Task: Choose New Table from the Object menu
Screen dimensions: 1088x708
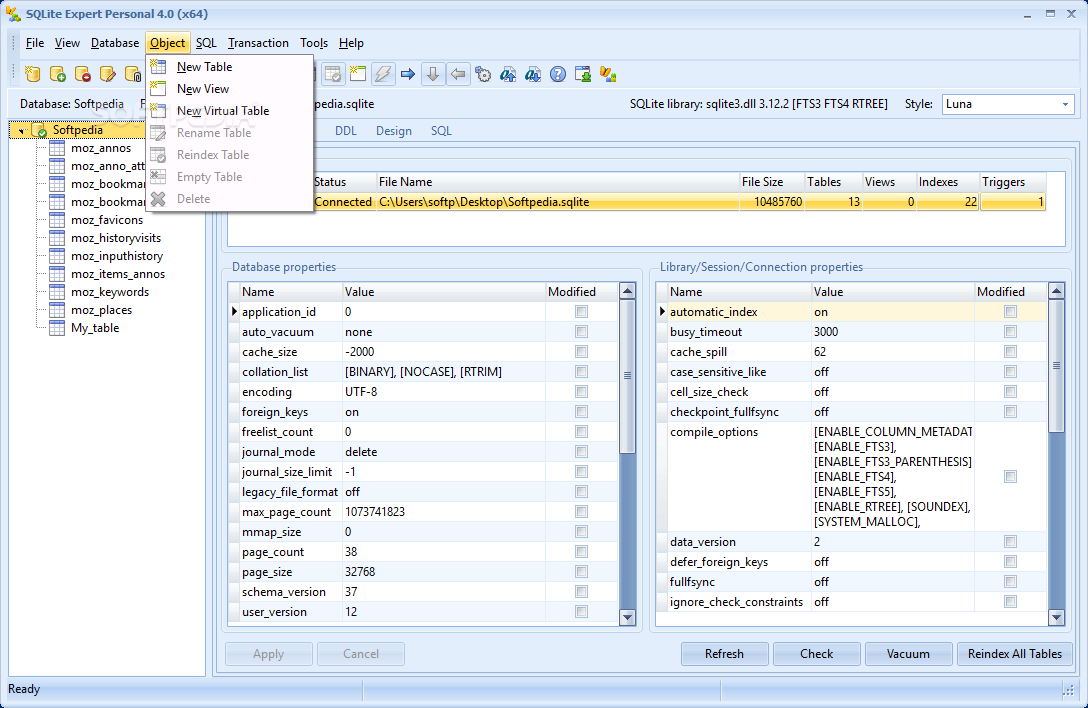Action: point(230,67)
